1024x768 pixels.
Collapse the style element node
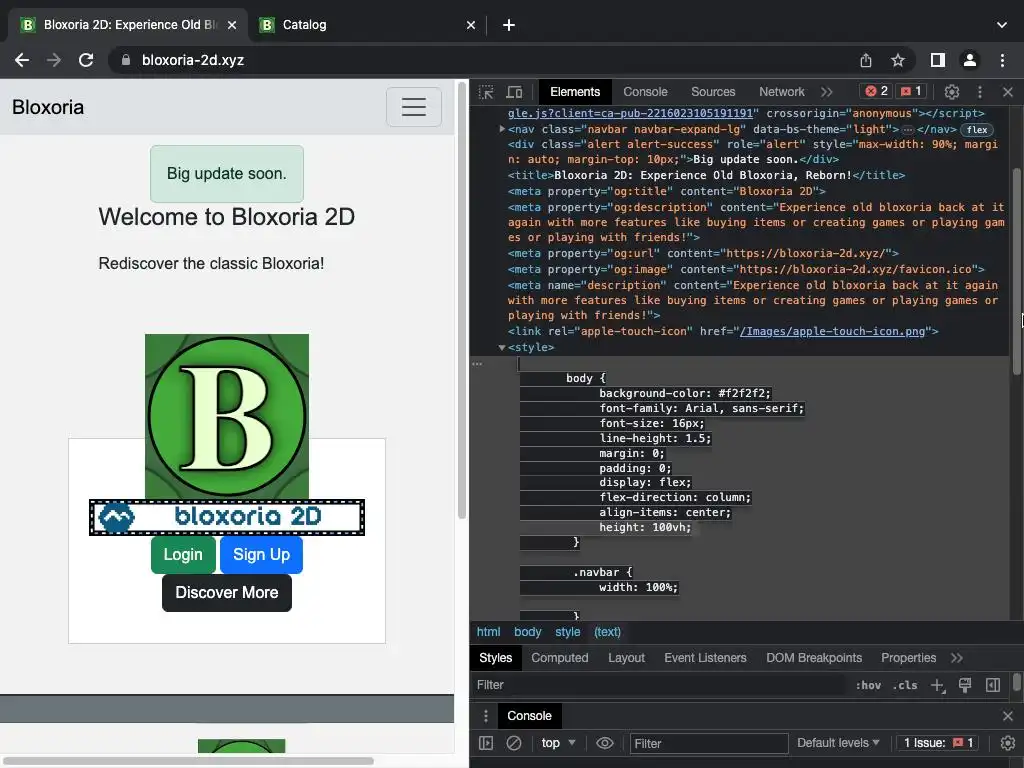[x=502, y=348]
